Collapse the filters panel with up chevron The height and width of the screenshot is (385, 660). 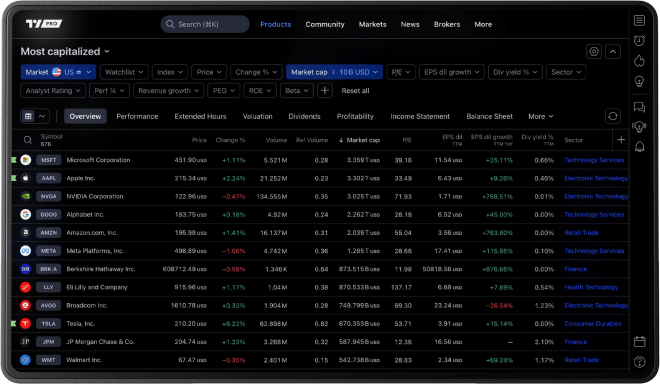pyautogui.click(x=613, y=51)
